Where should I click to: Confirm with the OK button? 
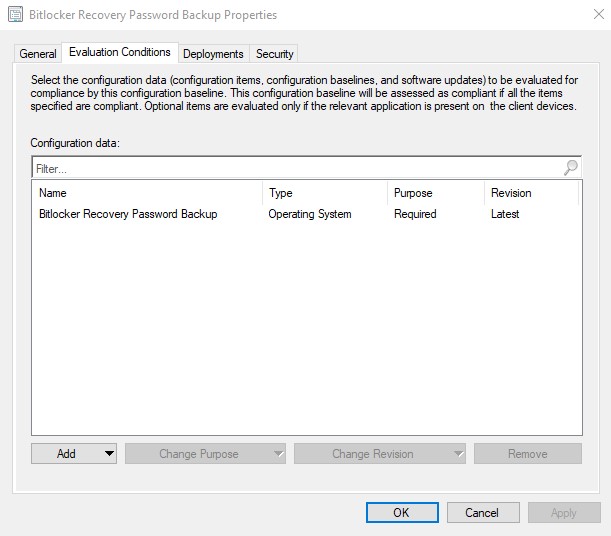click(402, 512)
